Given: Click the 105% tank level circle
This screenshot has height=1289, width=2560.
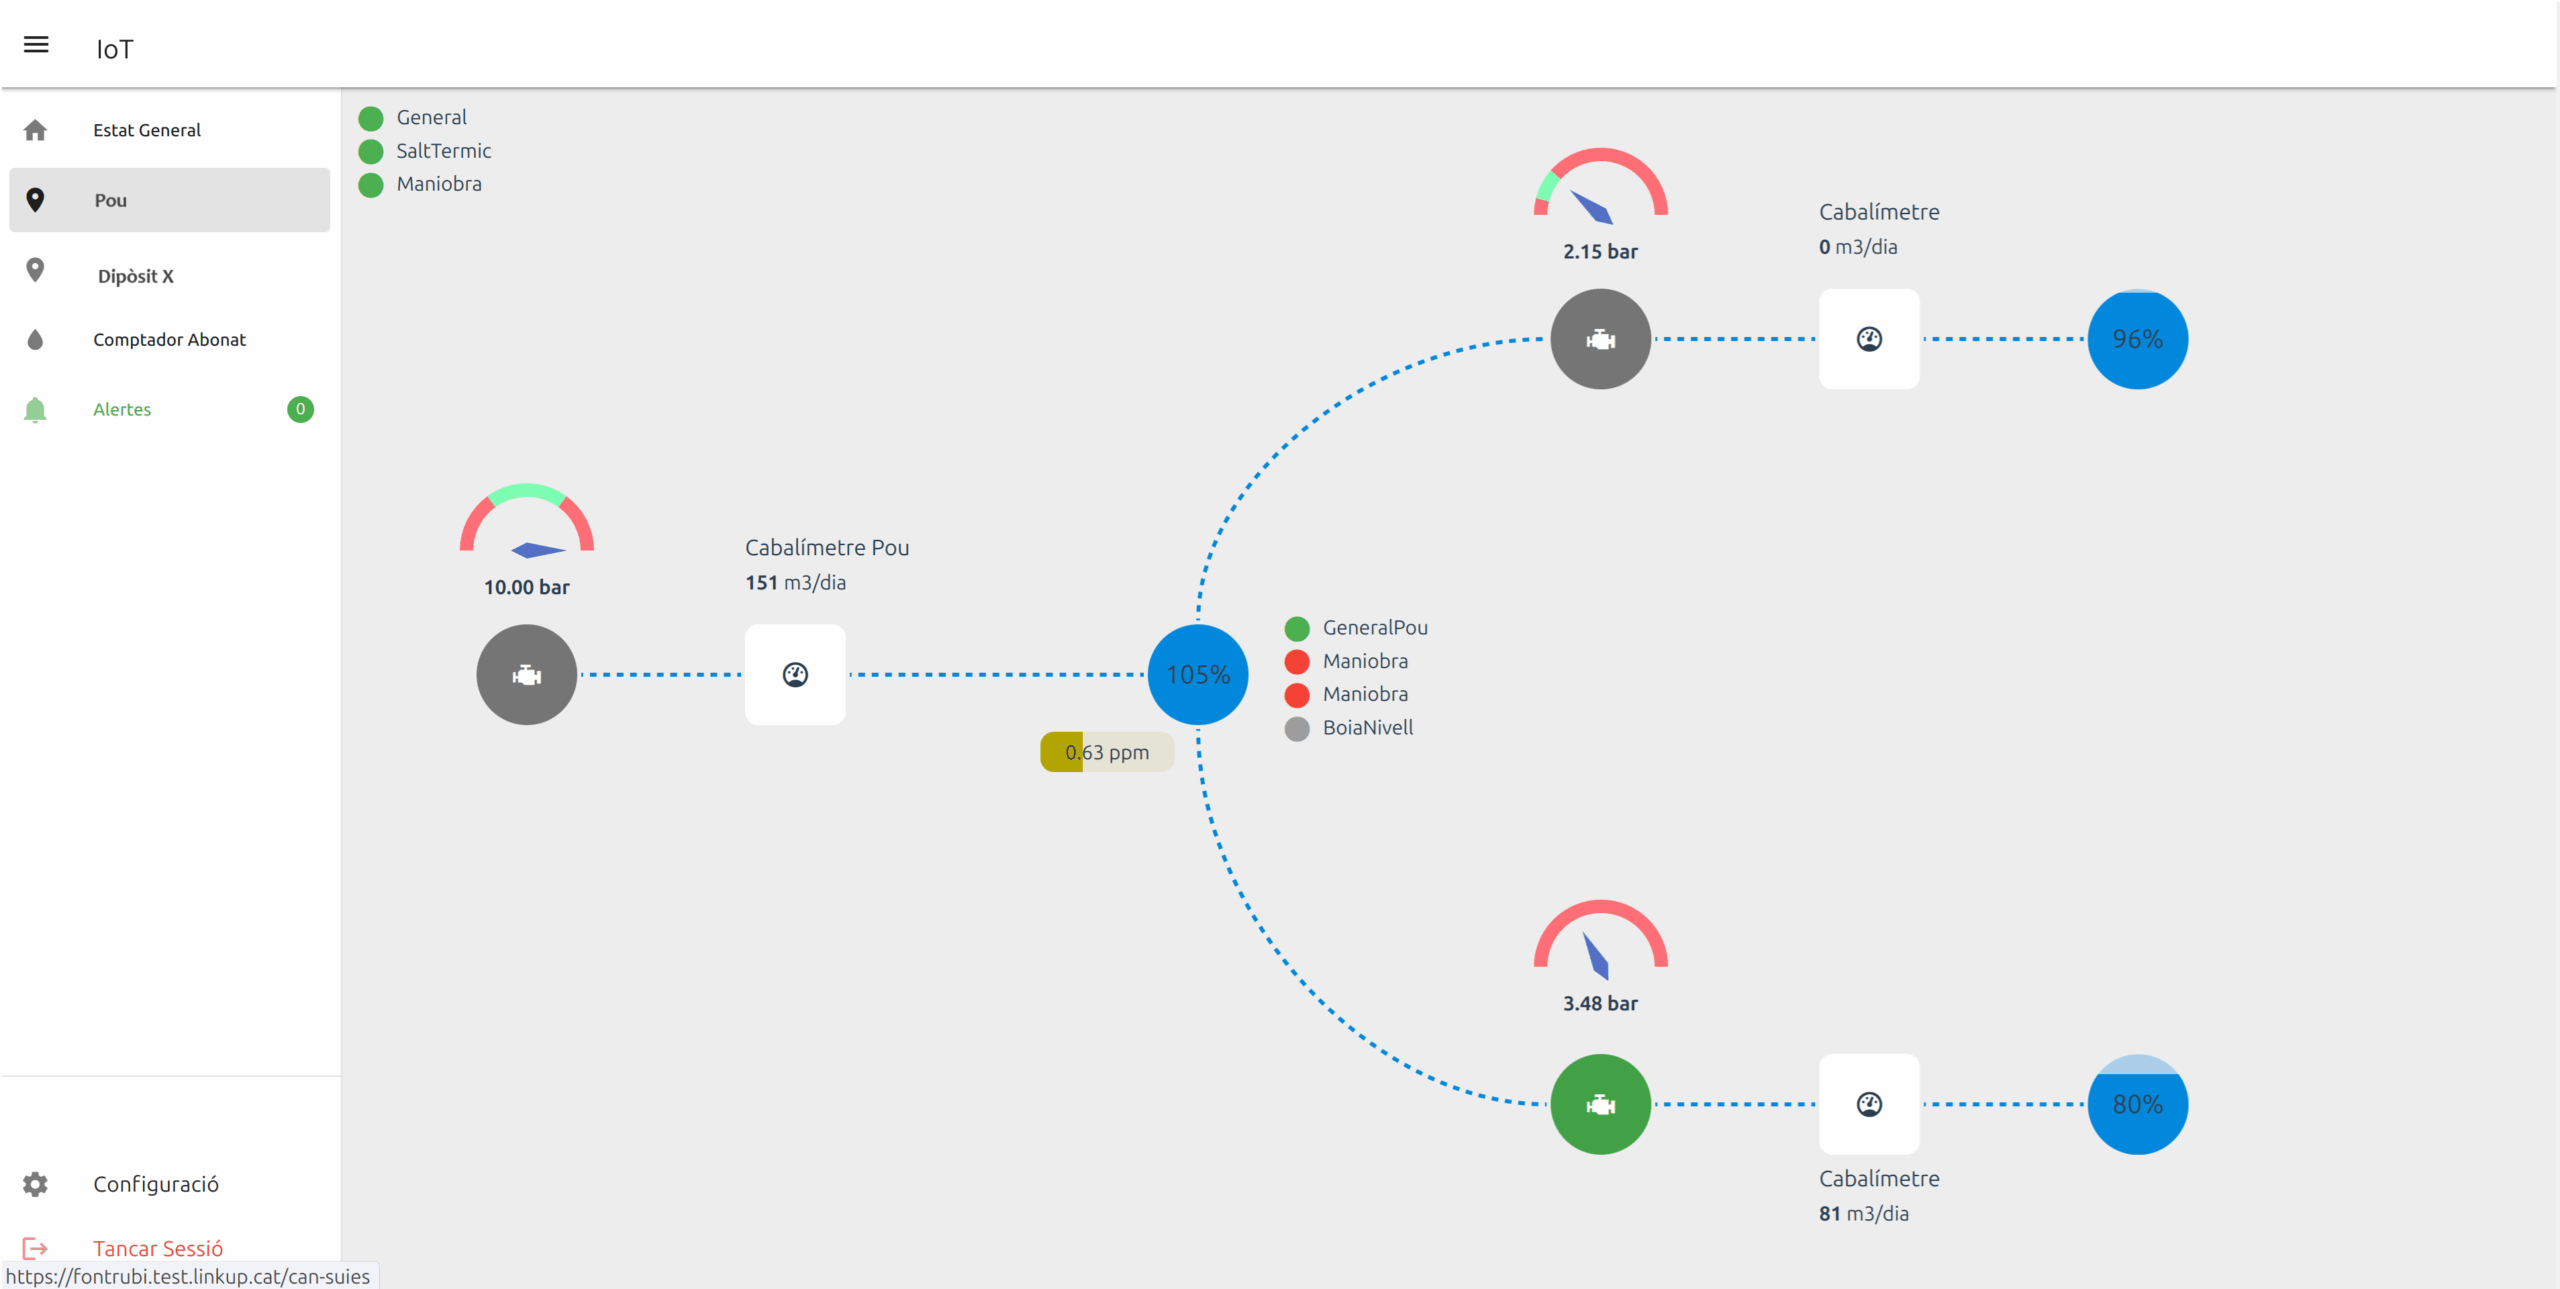Looking at the screenshot, I should (x=1197, y=675).
